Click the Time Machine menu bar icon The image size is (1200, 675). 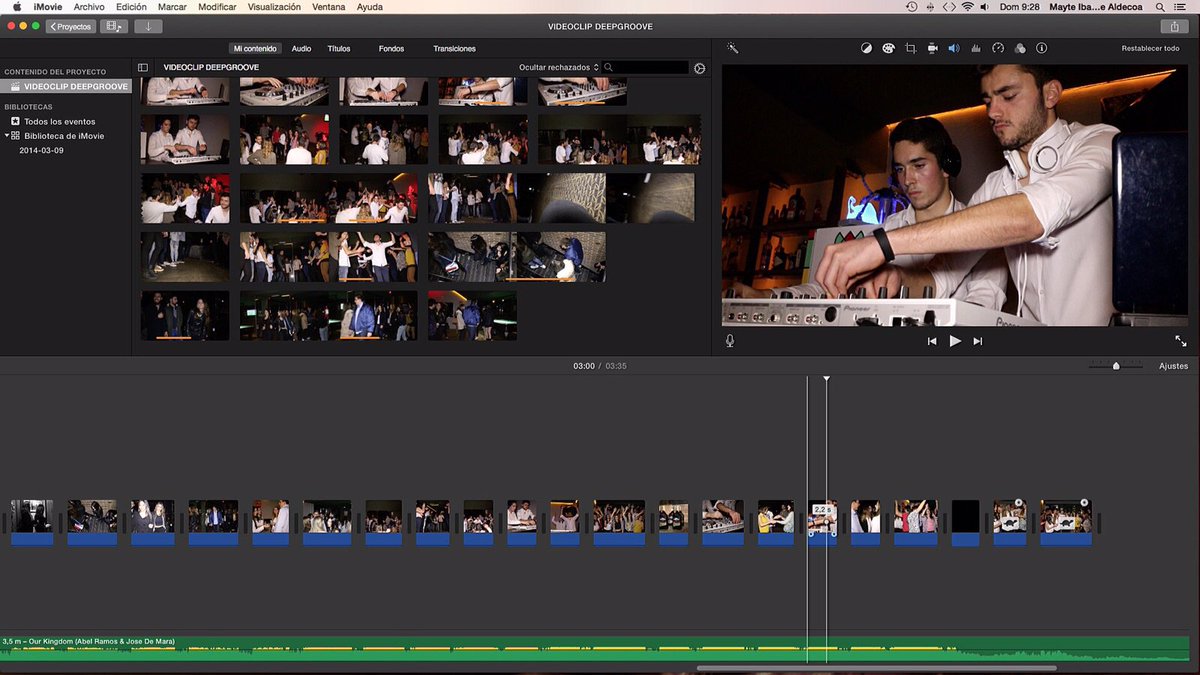click(x=911, y=7)
